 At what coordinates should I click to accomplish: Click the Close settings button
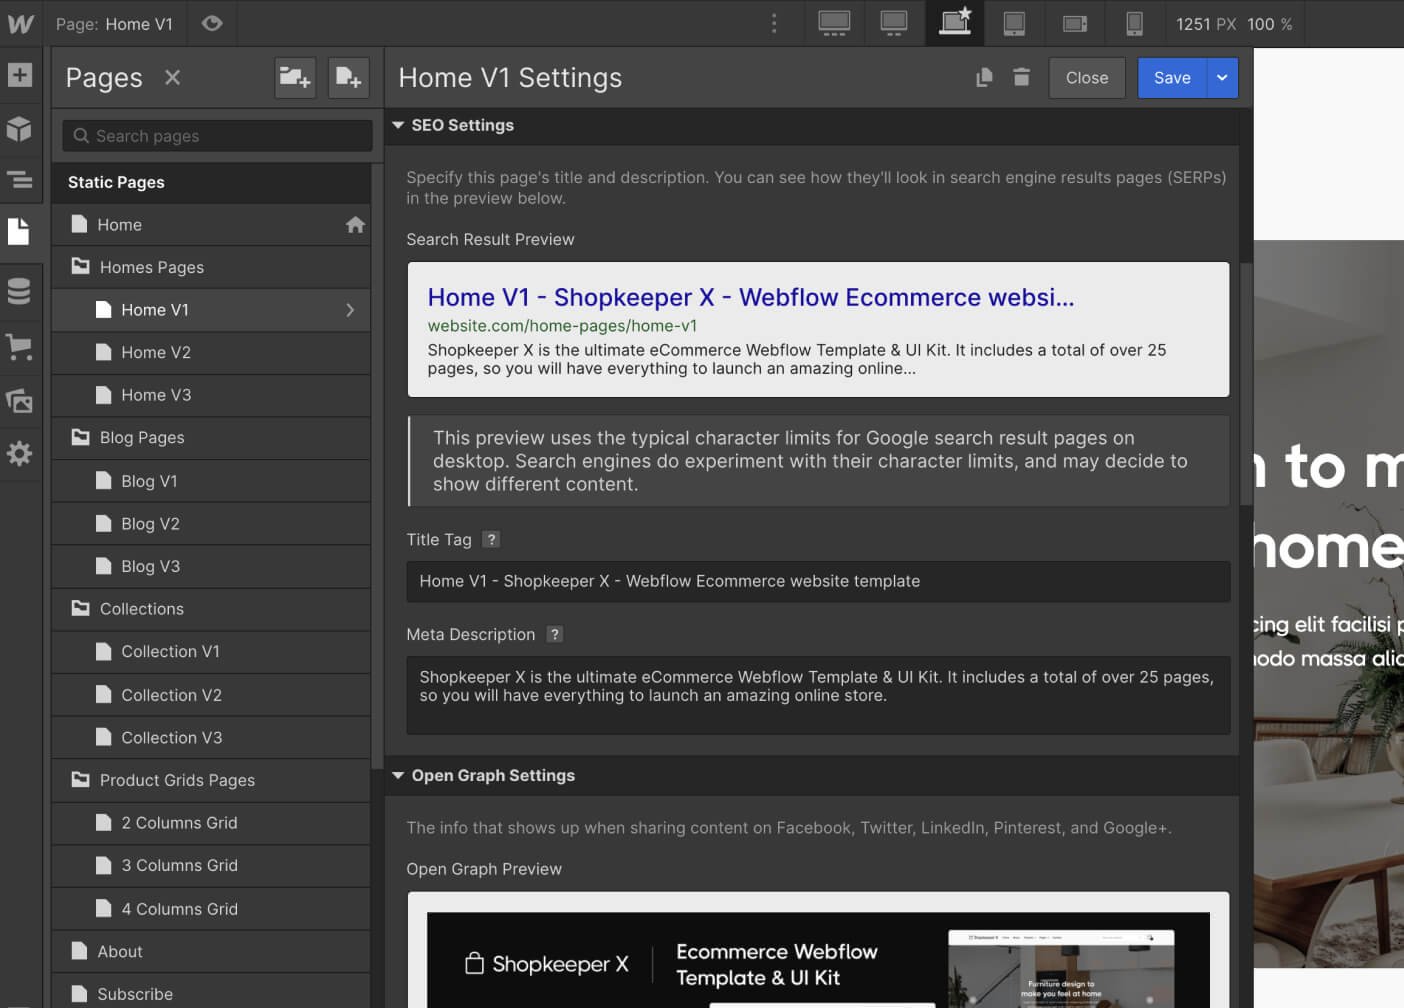[x=1087, y=78]
